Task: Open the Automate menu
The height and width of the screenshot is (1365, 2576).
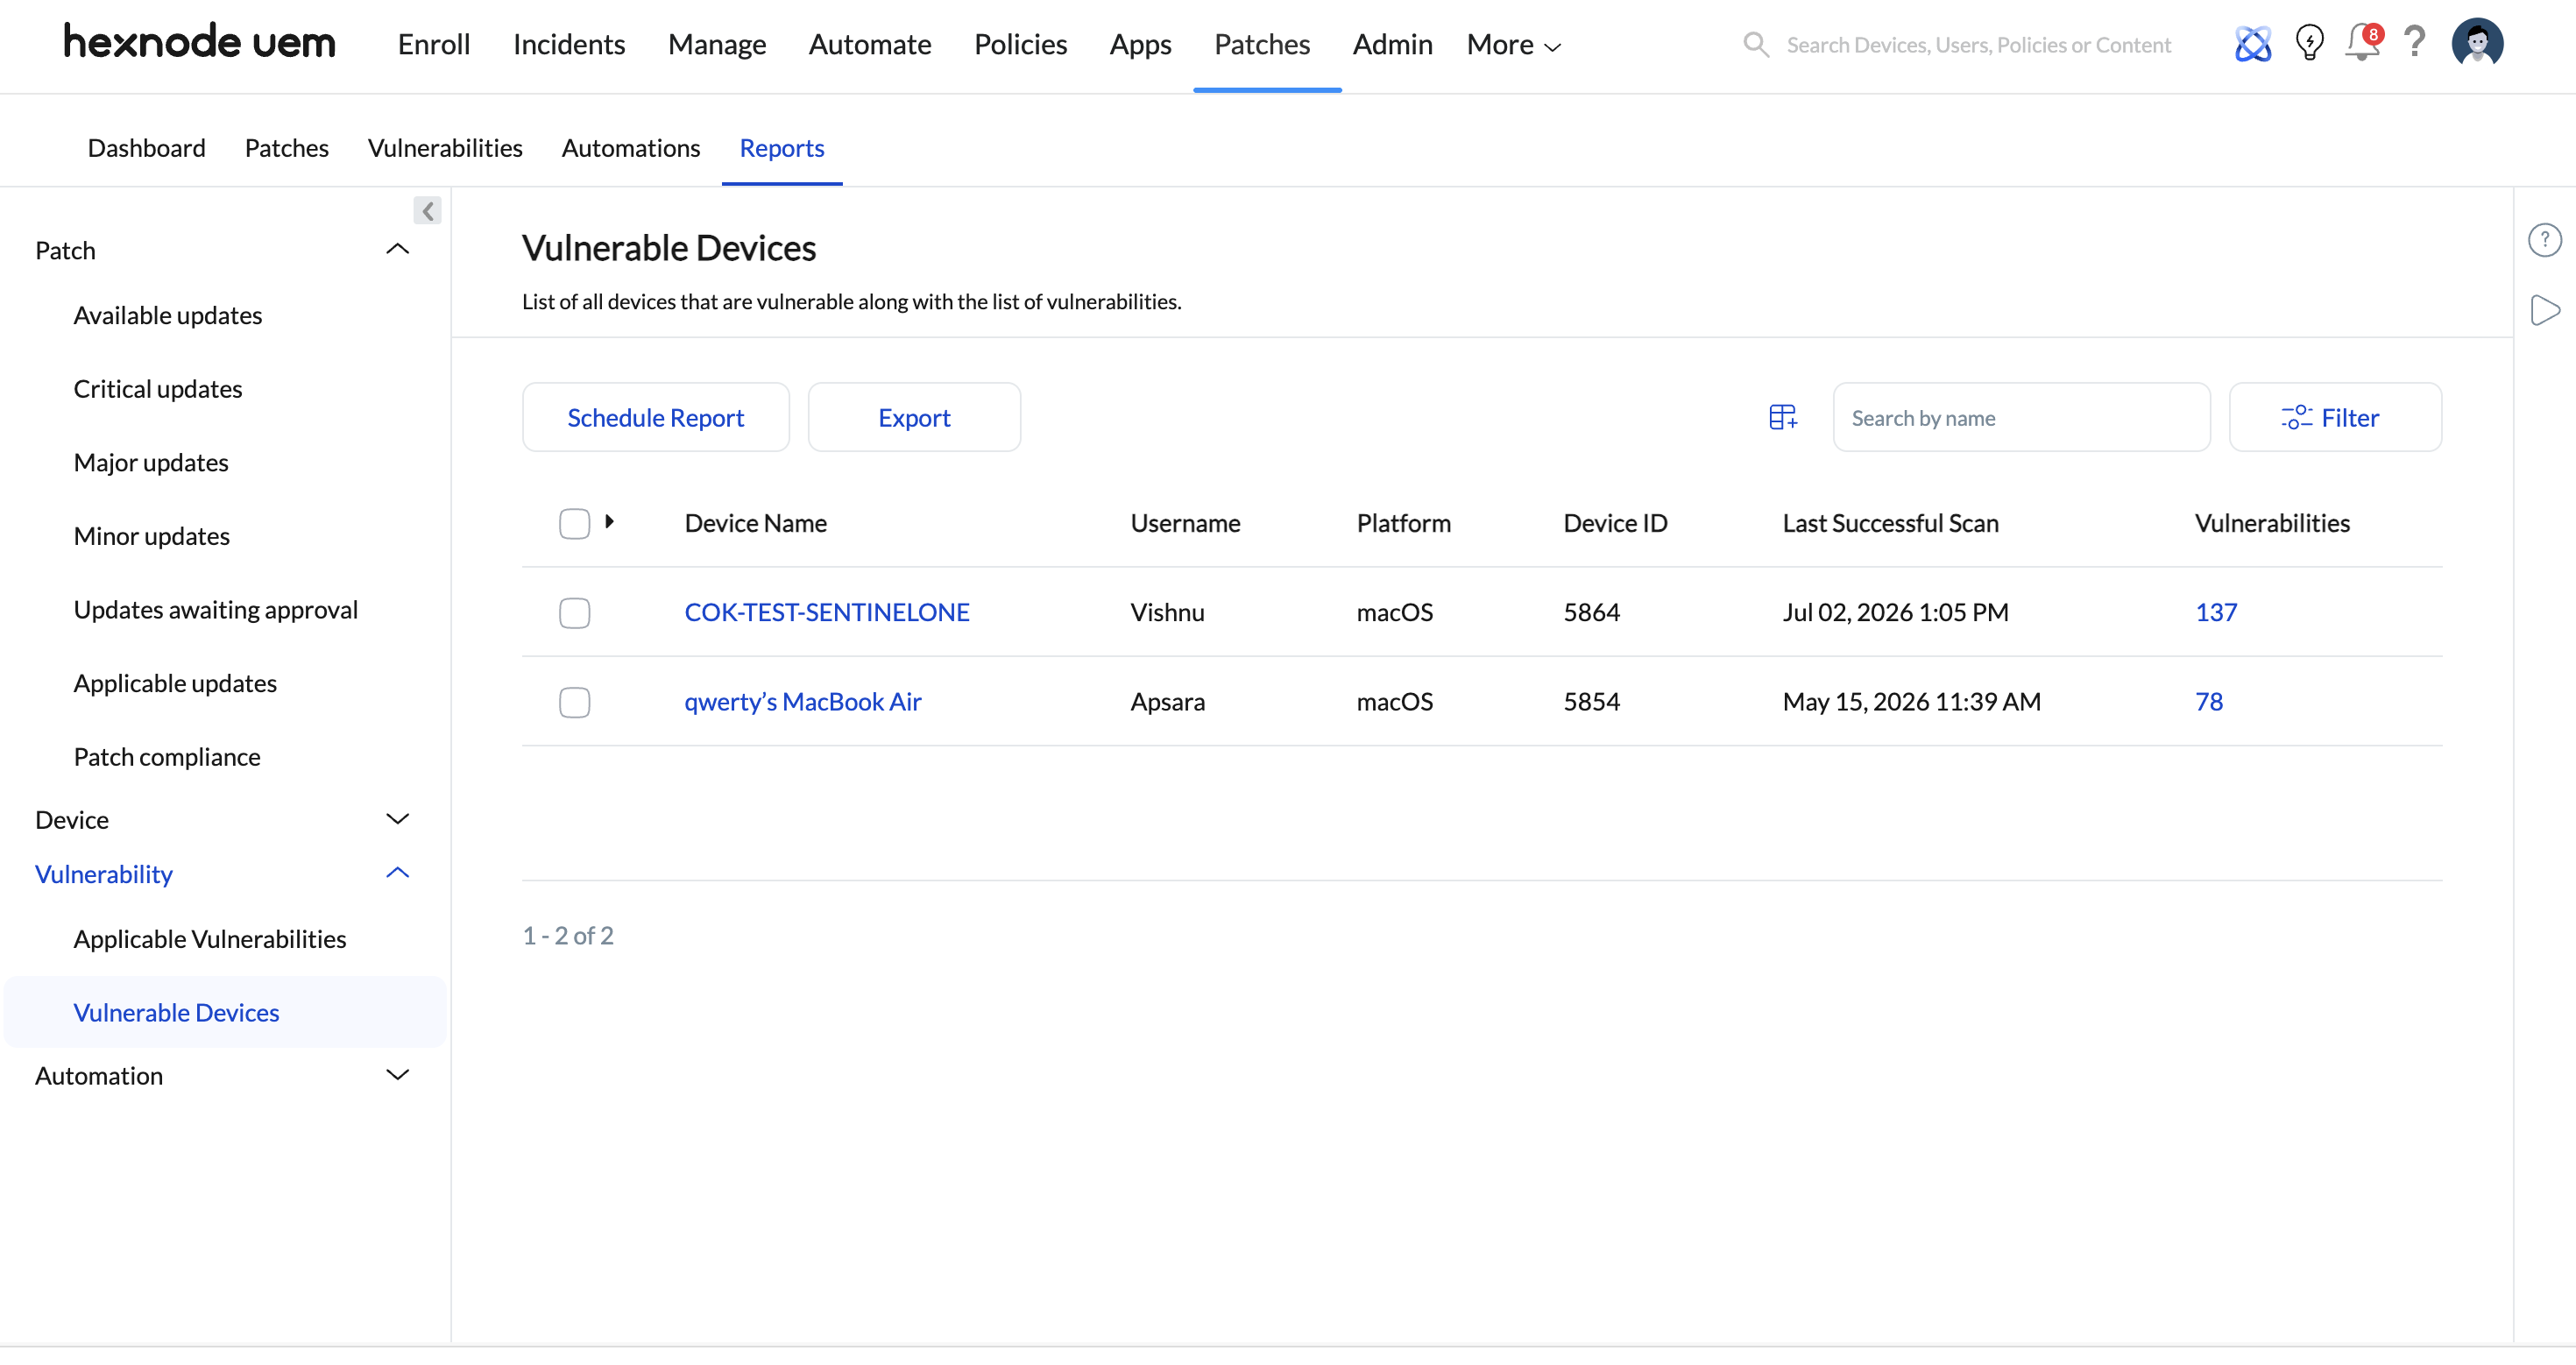Action: tap(870, 44)
